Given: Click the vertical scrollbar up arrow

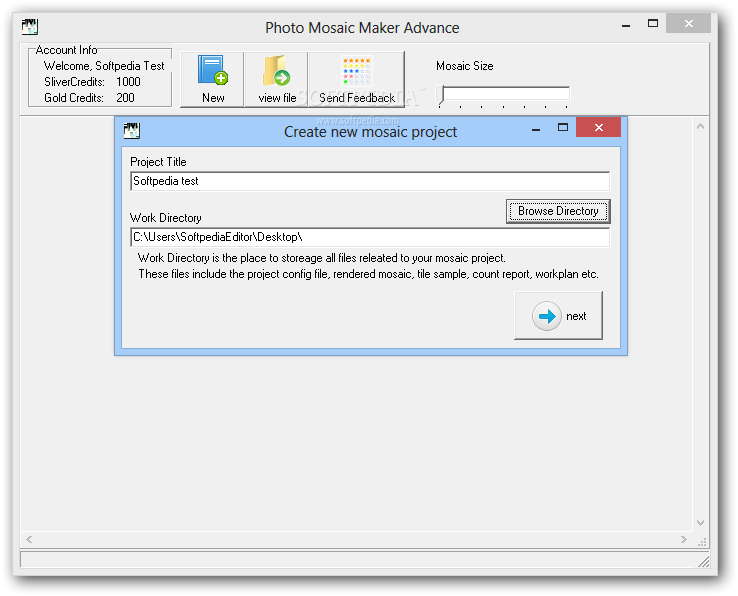Looking at the screenshot, I should click(x=700, y=126).
